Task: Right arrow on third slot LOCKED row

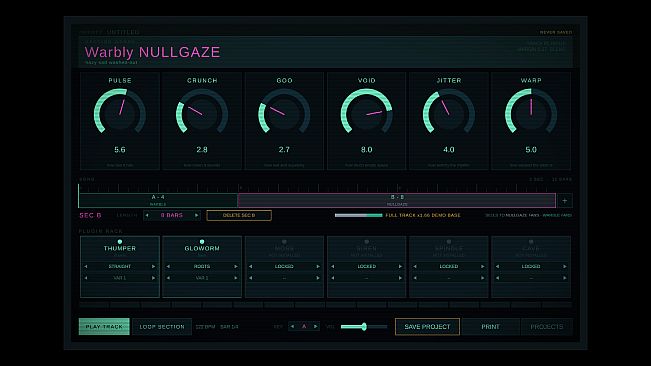Action: coord(318,266)
